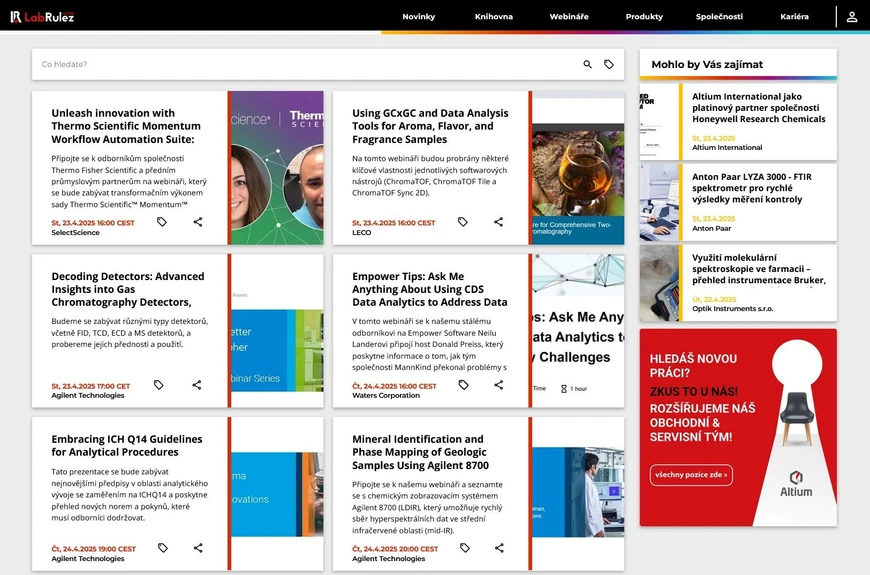Click date 'Čt, 24.4.2025 19:00 CEST'
This screenshot has width=870, height=575.
93,549
